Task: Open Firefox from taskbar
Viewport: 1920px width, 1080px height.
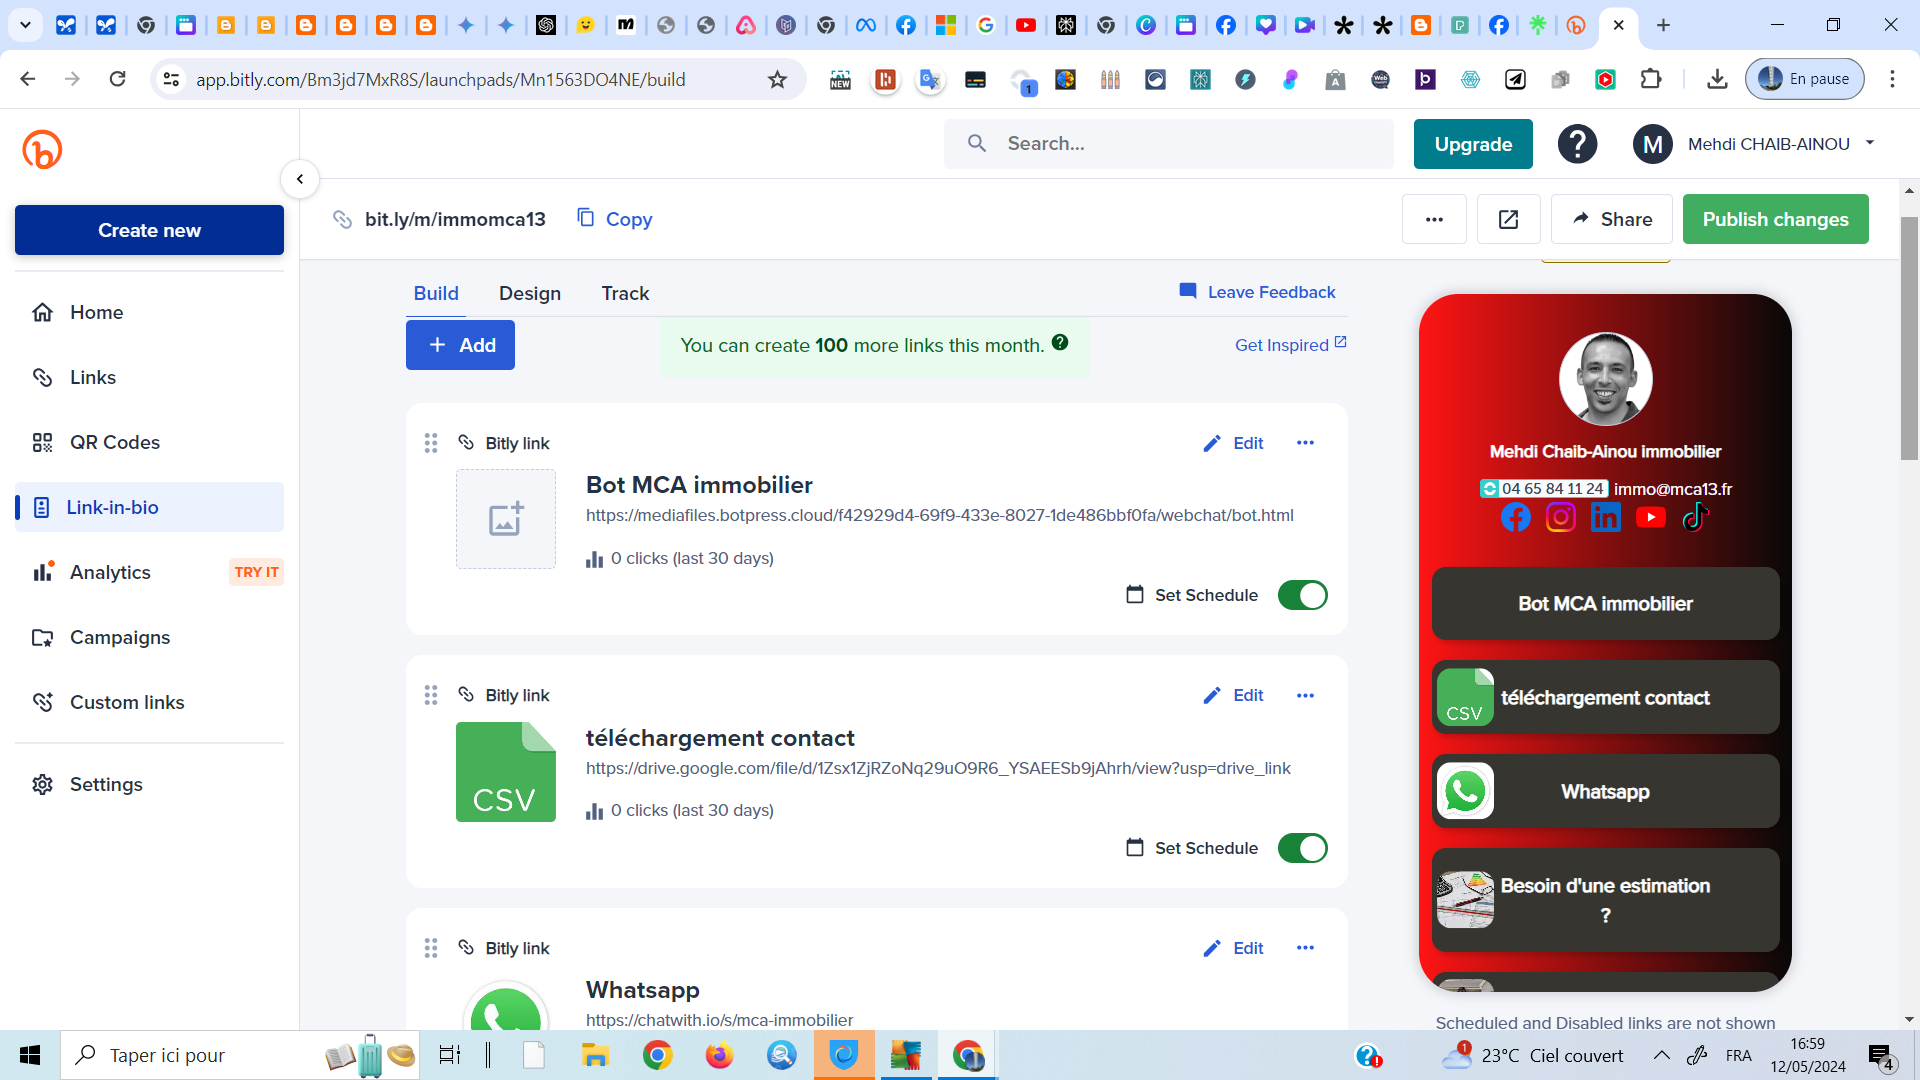Action: pyautogui.click(x=719, y=1055)
